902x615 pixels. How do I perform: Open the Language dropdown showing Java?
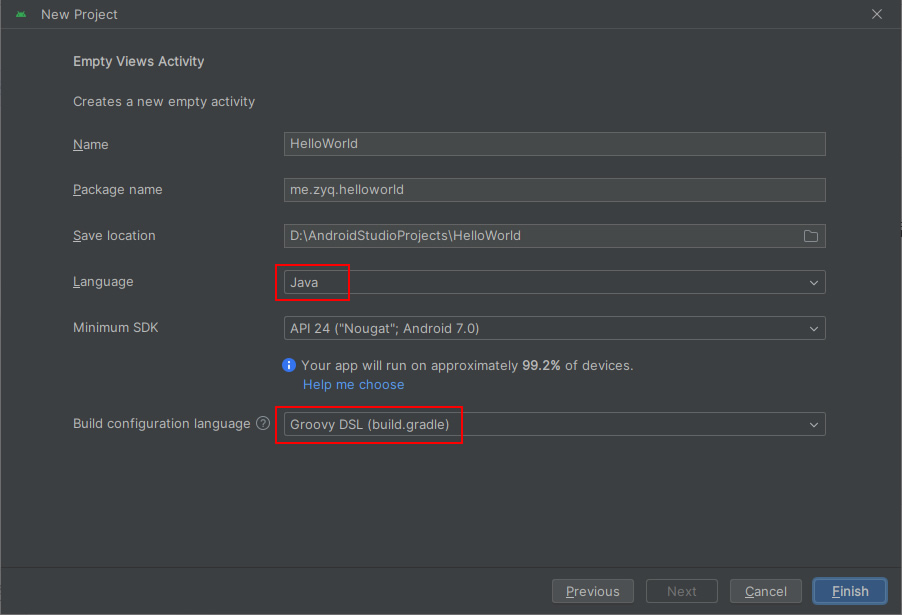click(x=554, y=282)
